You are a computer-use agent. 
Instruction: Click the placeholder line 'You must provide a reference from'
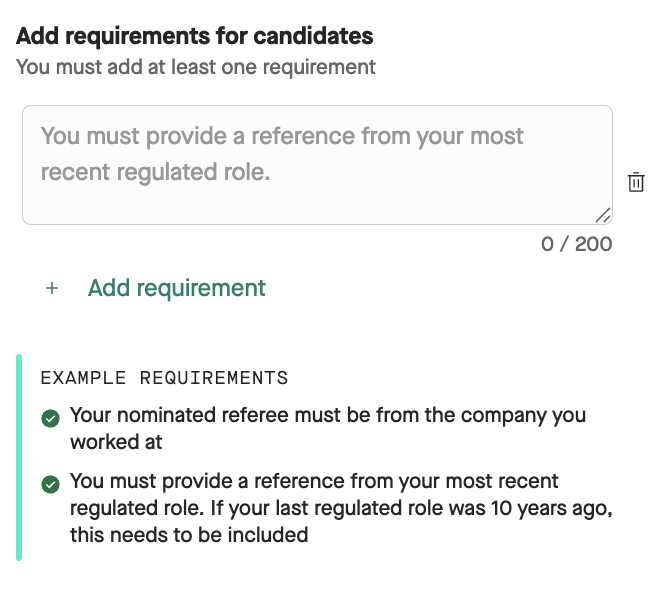[x=282, y=136]
